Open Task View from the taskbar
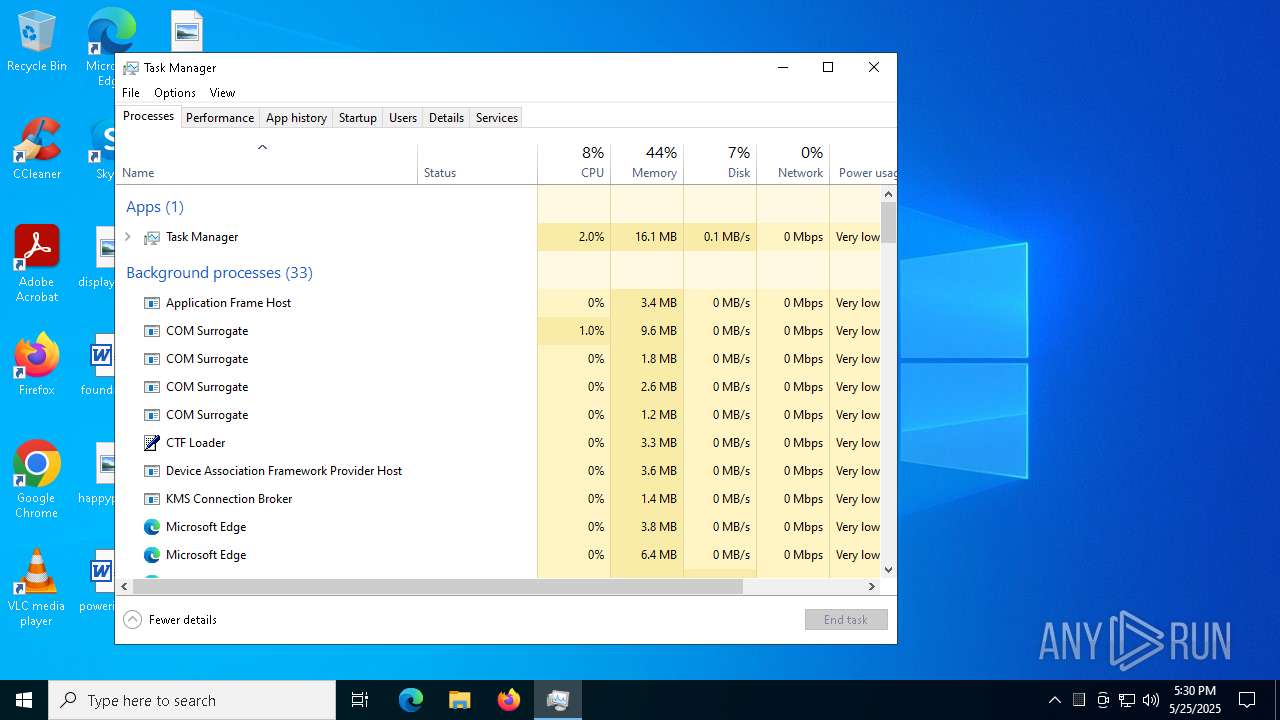1280x720 pixels. pyautogui.click(x=360, y=700)
